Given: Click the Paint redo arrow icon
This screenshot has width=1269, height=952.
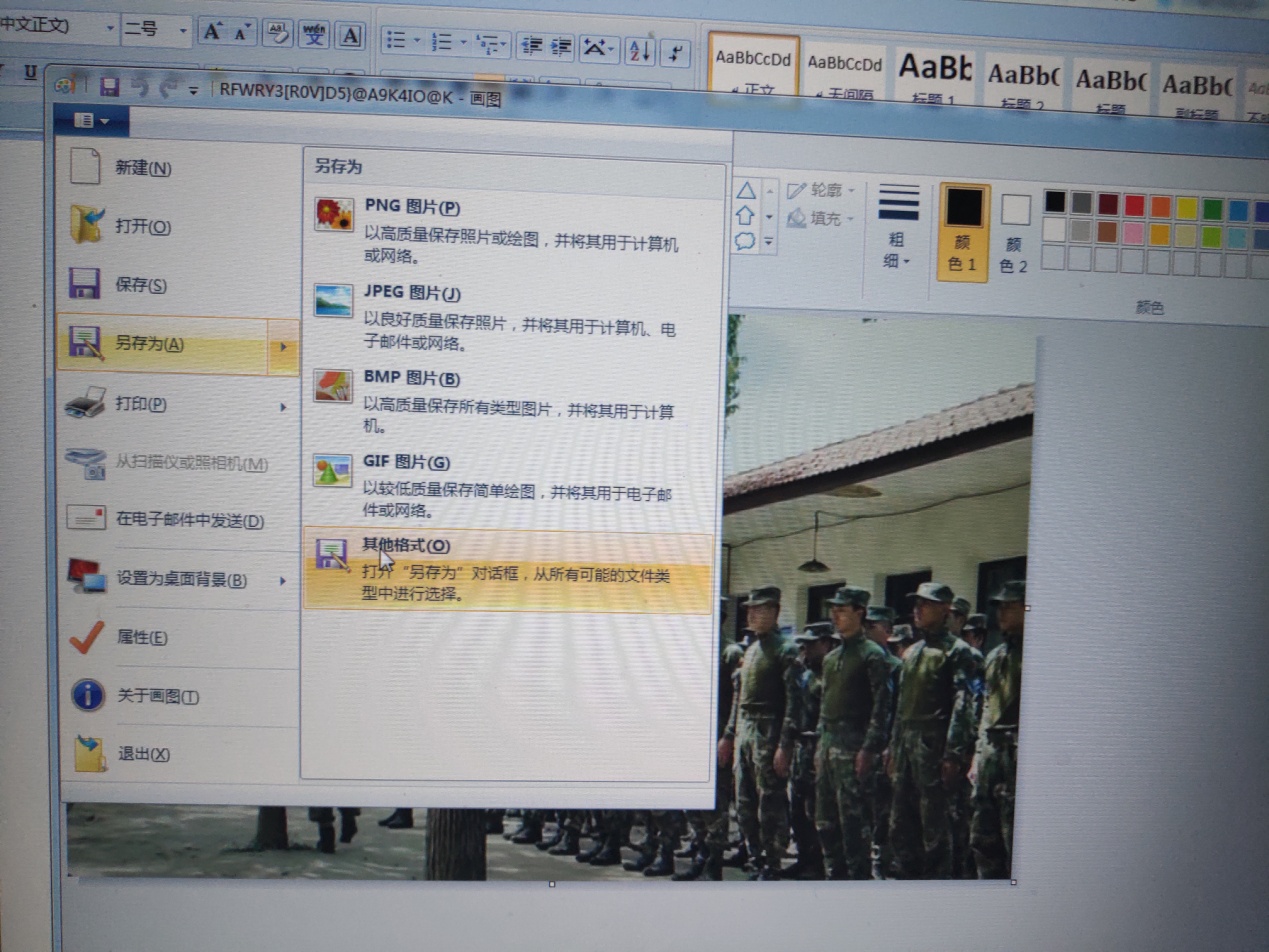Looking at the screenshot, I should click(x=167, y=89).
